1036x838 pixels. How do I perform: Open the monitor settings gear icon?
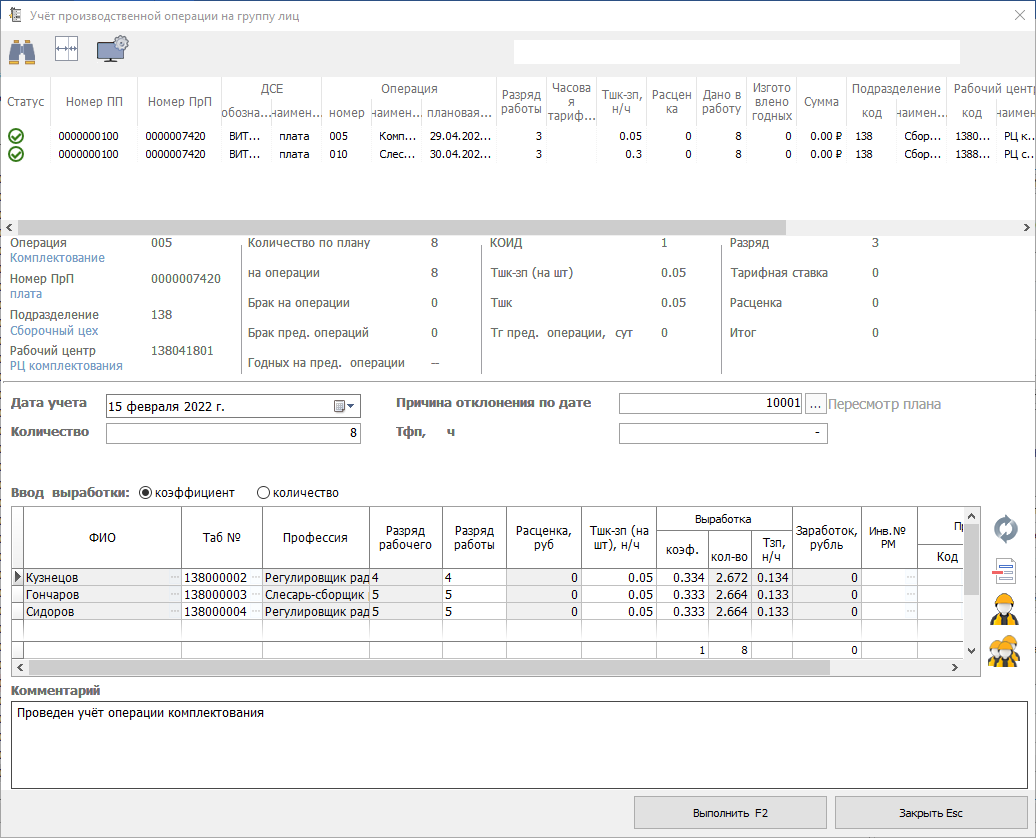[x=112, y=48]
